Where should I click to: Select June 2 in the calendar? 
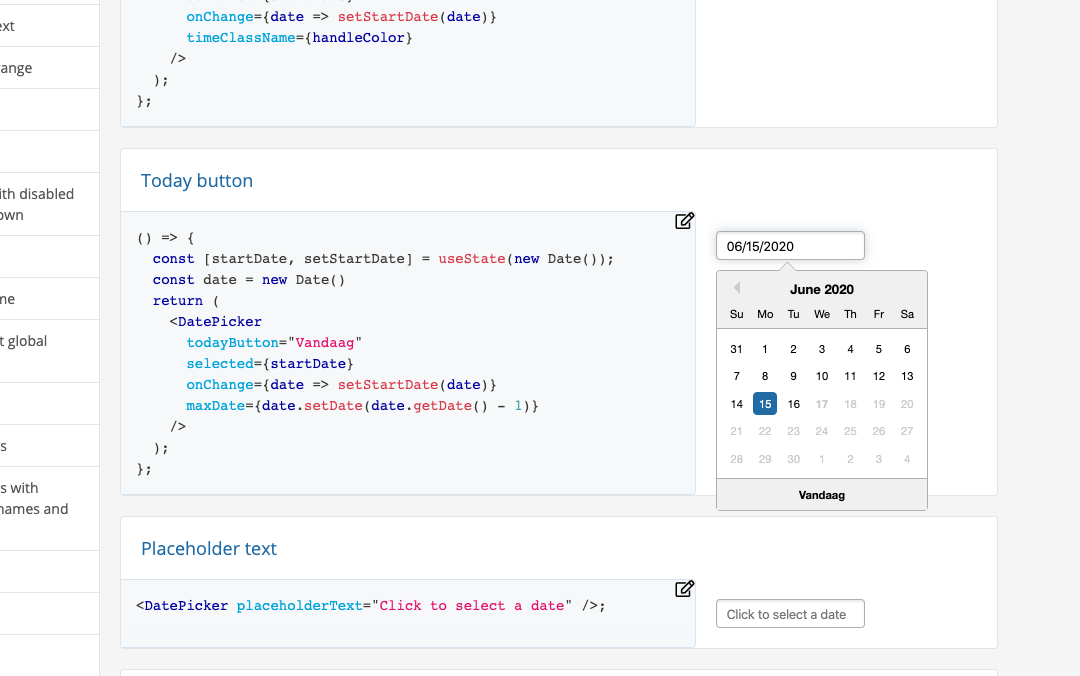[793, 349]
